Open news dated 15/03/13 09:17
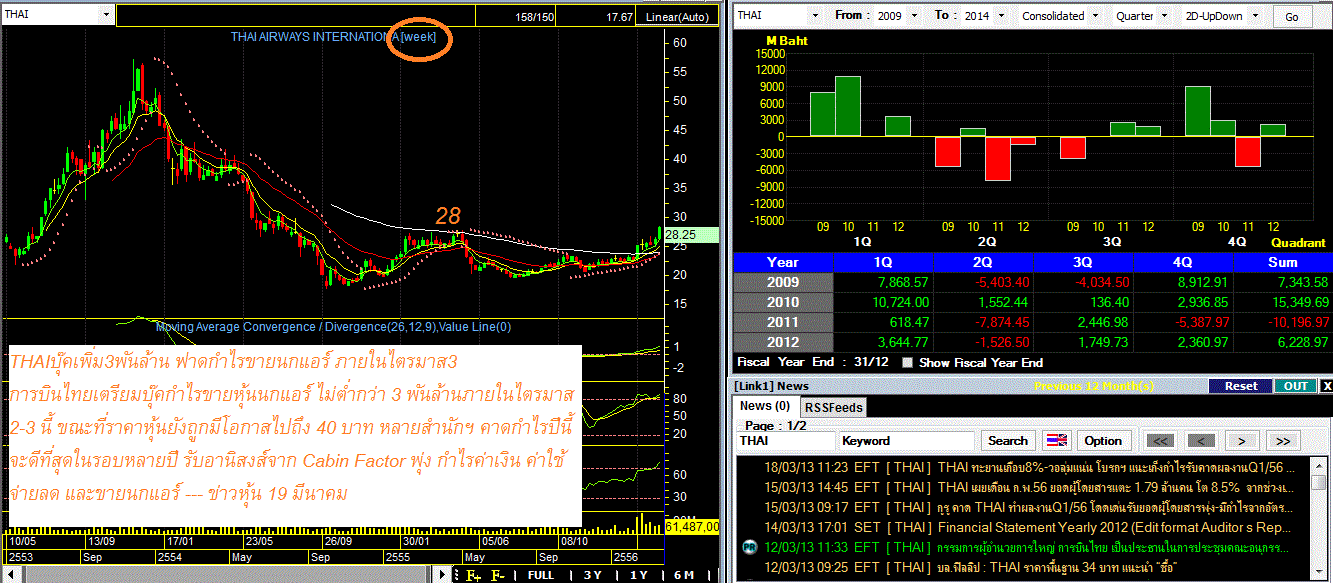1333x583 pixels. (x=1029, y=507)
